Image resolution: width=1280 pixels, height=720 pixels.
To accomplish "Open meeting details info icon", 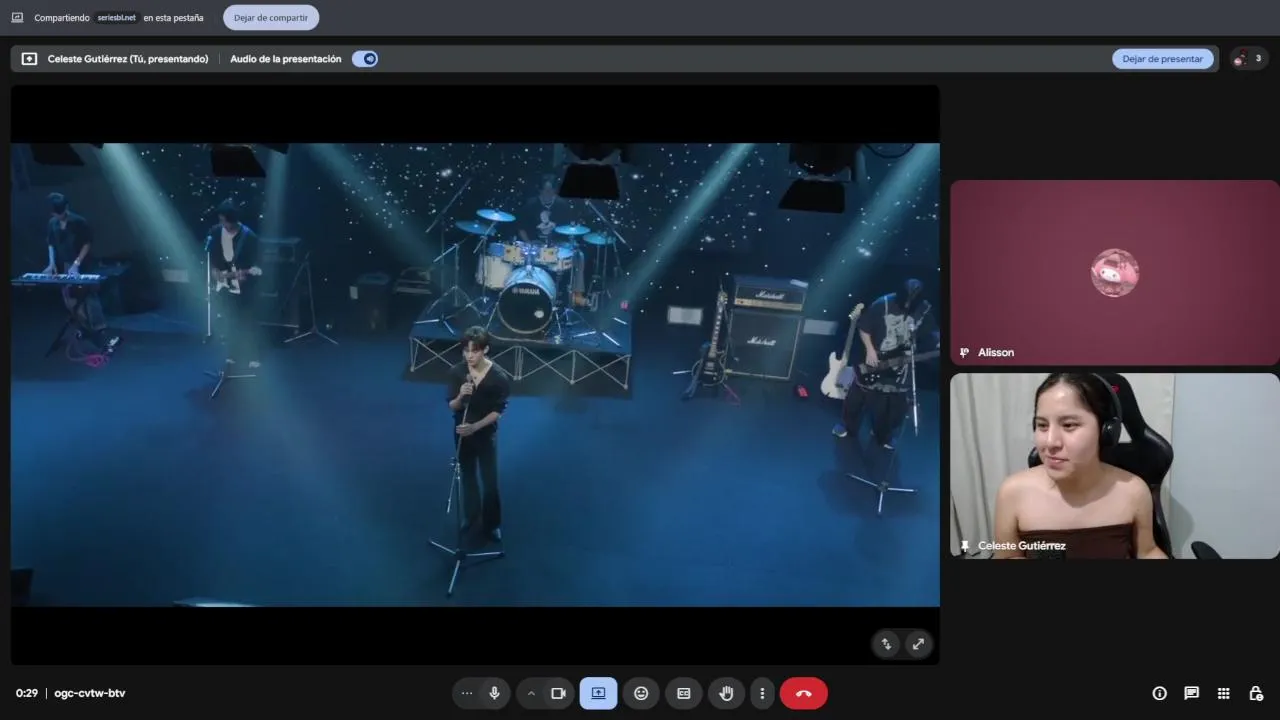I will coord(1160,693).
